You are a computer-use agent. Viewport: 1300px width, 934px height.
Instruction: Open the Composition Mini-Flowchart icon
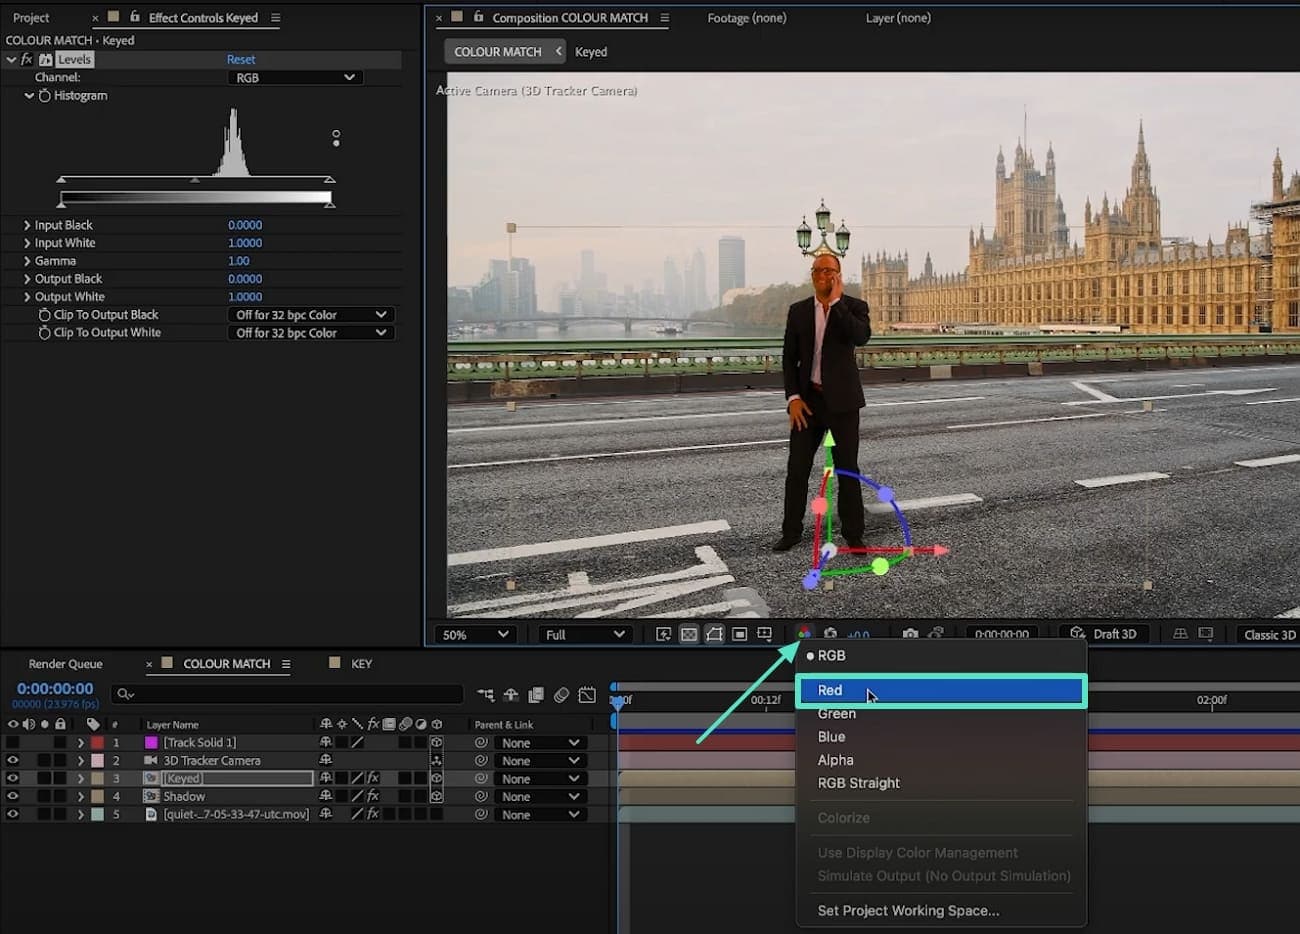[485, 694]
